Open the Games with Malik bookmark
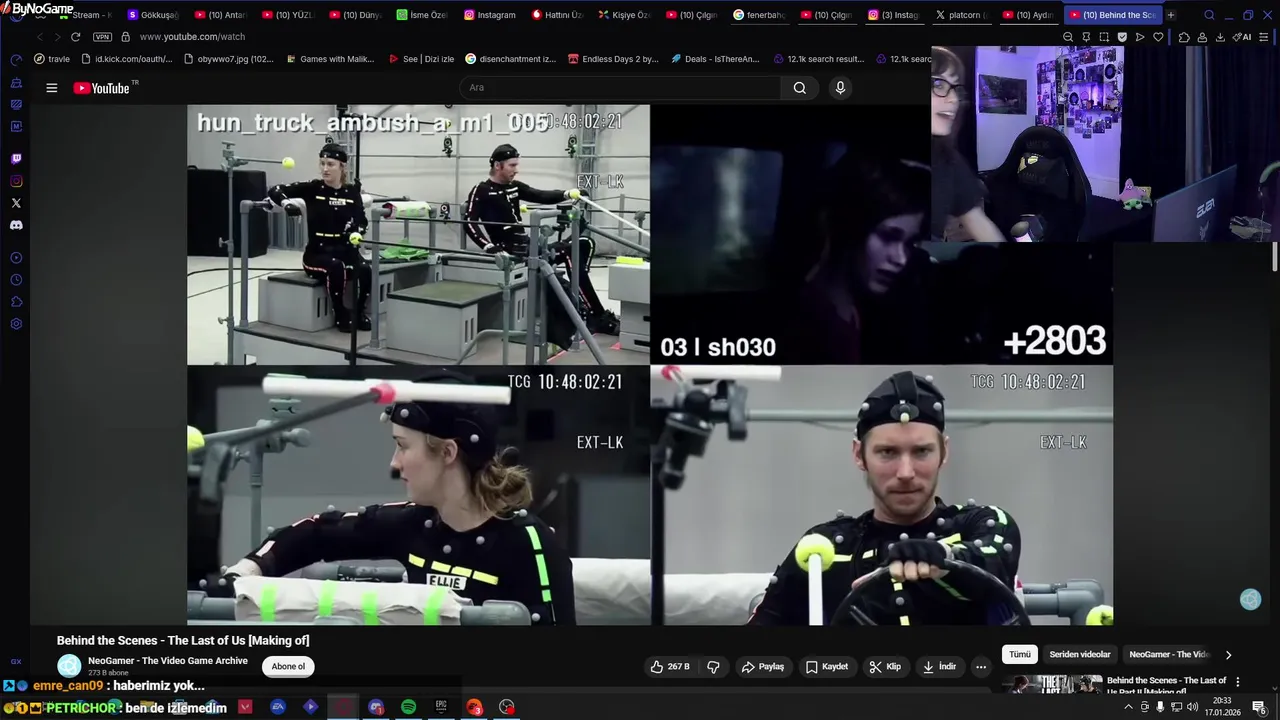The image size is (1280, 720). (329, 59)
